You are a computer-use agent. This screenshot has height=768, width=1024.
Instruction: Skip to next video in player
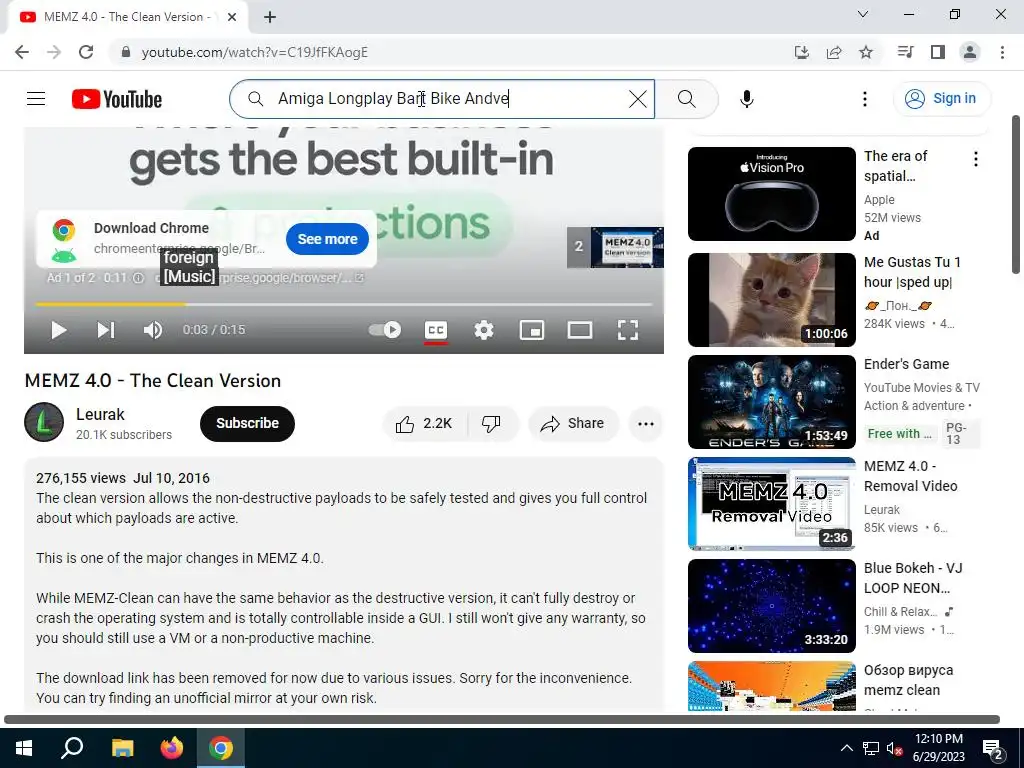point(106,330)
